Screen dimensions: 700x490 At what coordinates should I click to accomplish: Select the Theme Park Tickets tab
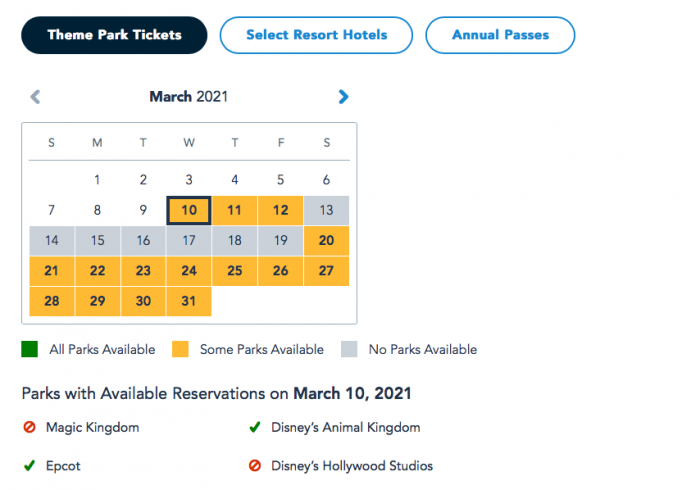pos(114,35)
